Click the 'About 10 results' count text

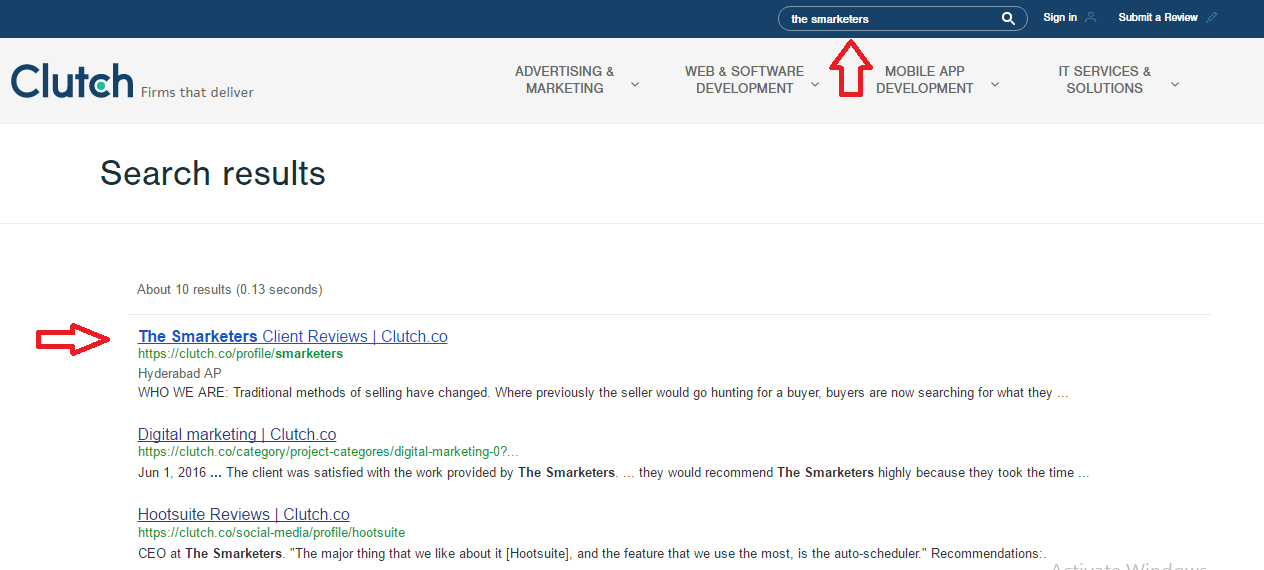[230, 290]
